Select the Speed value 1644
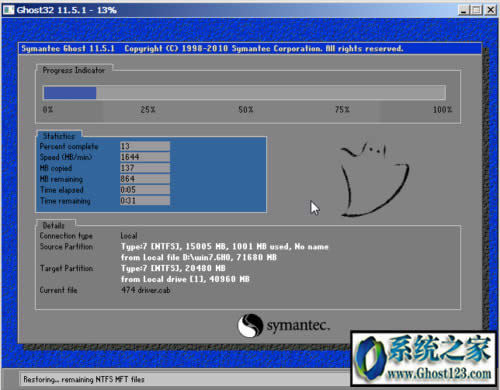 (x=145, y=157)
